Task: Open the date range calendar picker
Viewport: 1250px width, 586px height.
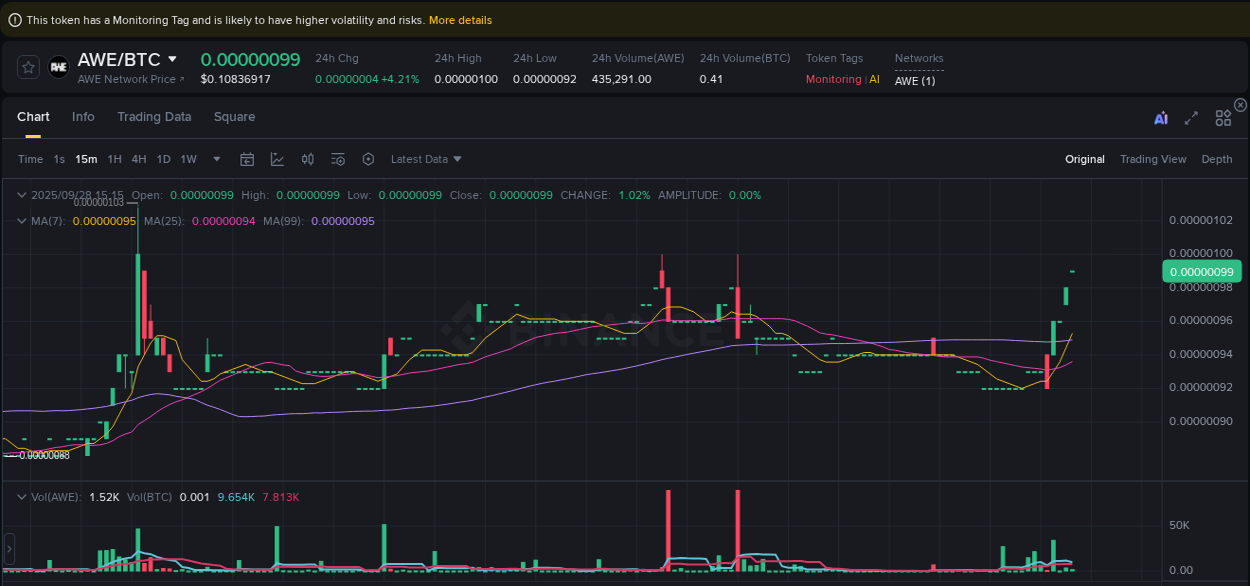Action: point(247,158)
